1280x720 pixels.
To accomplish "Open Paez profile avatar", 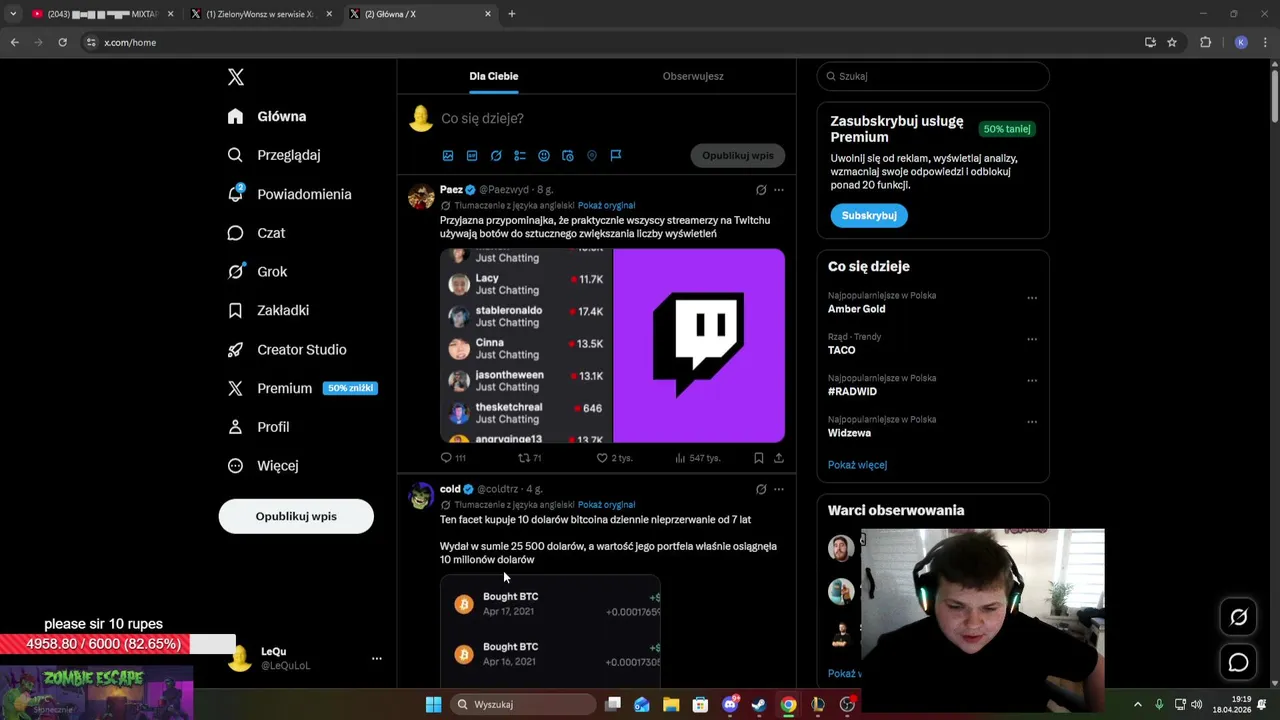I will click(x=421, y=195).
